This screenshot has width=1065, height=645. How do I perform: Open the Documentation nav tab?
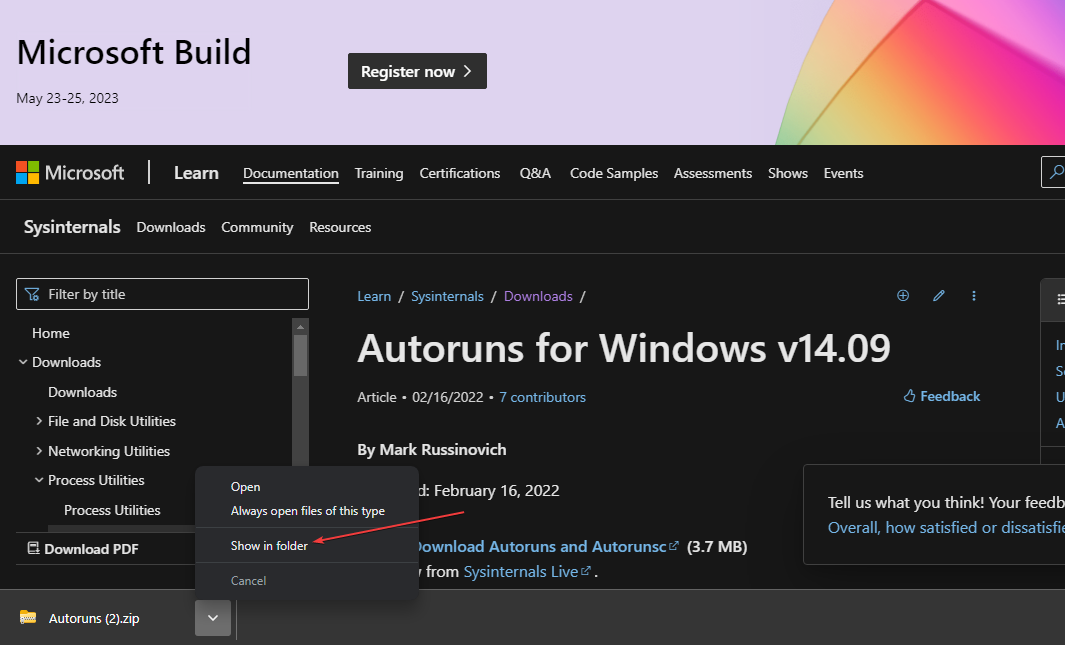click(x=291, y=173)
